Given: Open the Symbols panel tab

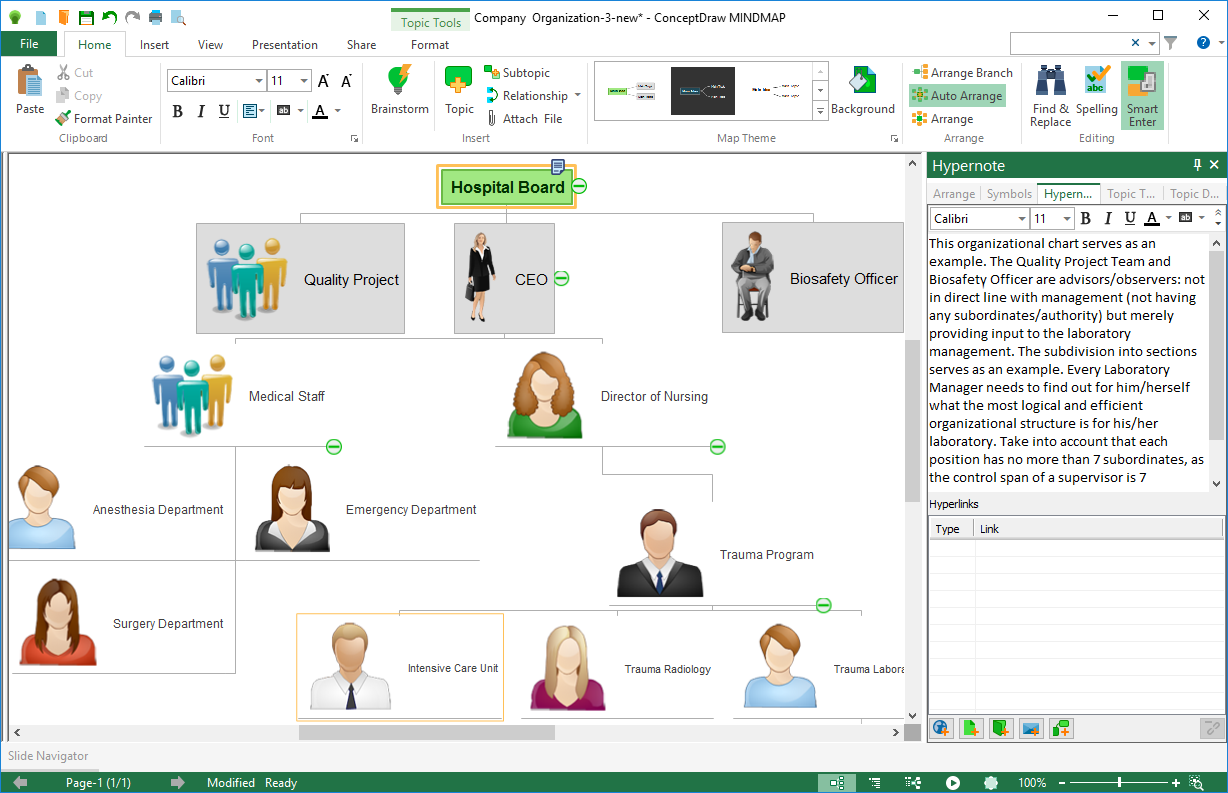Looking at the screenshot, I should pyautogui.click(x=1009, y=194).
